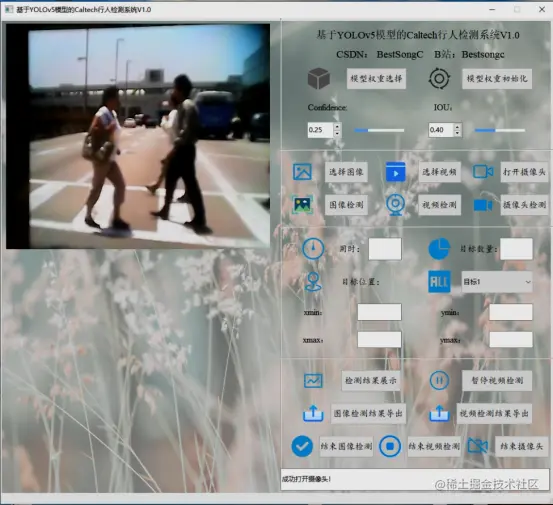Viewport: 553px width, 505px height.
Task: Click the 结束摄像头 button
Action: click(x=522, y=446)
